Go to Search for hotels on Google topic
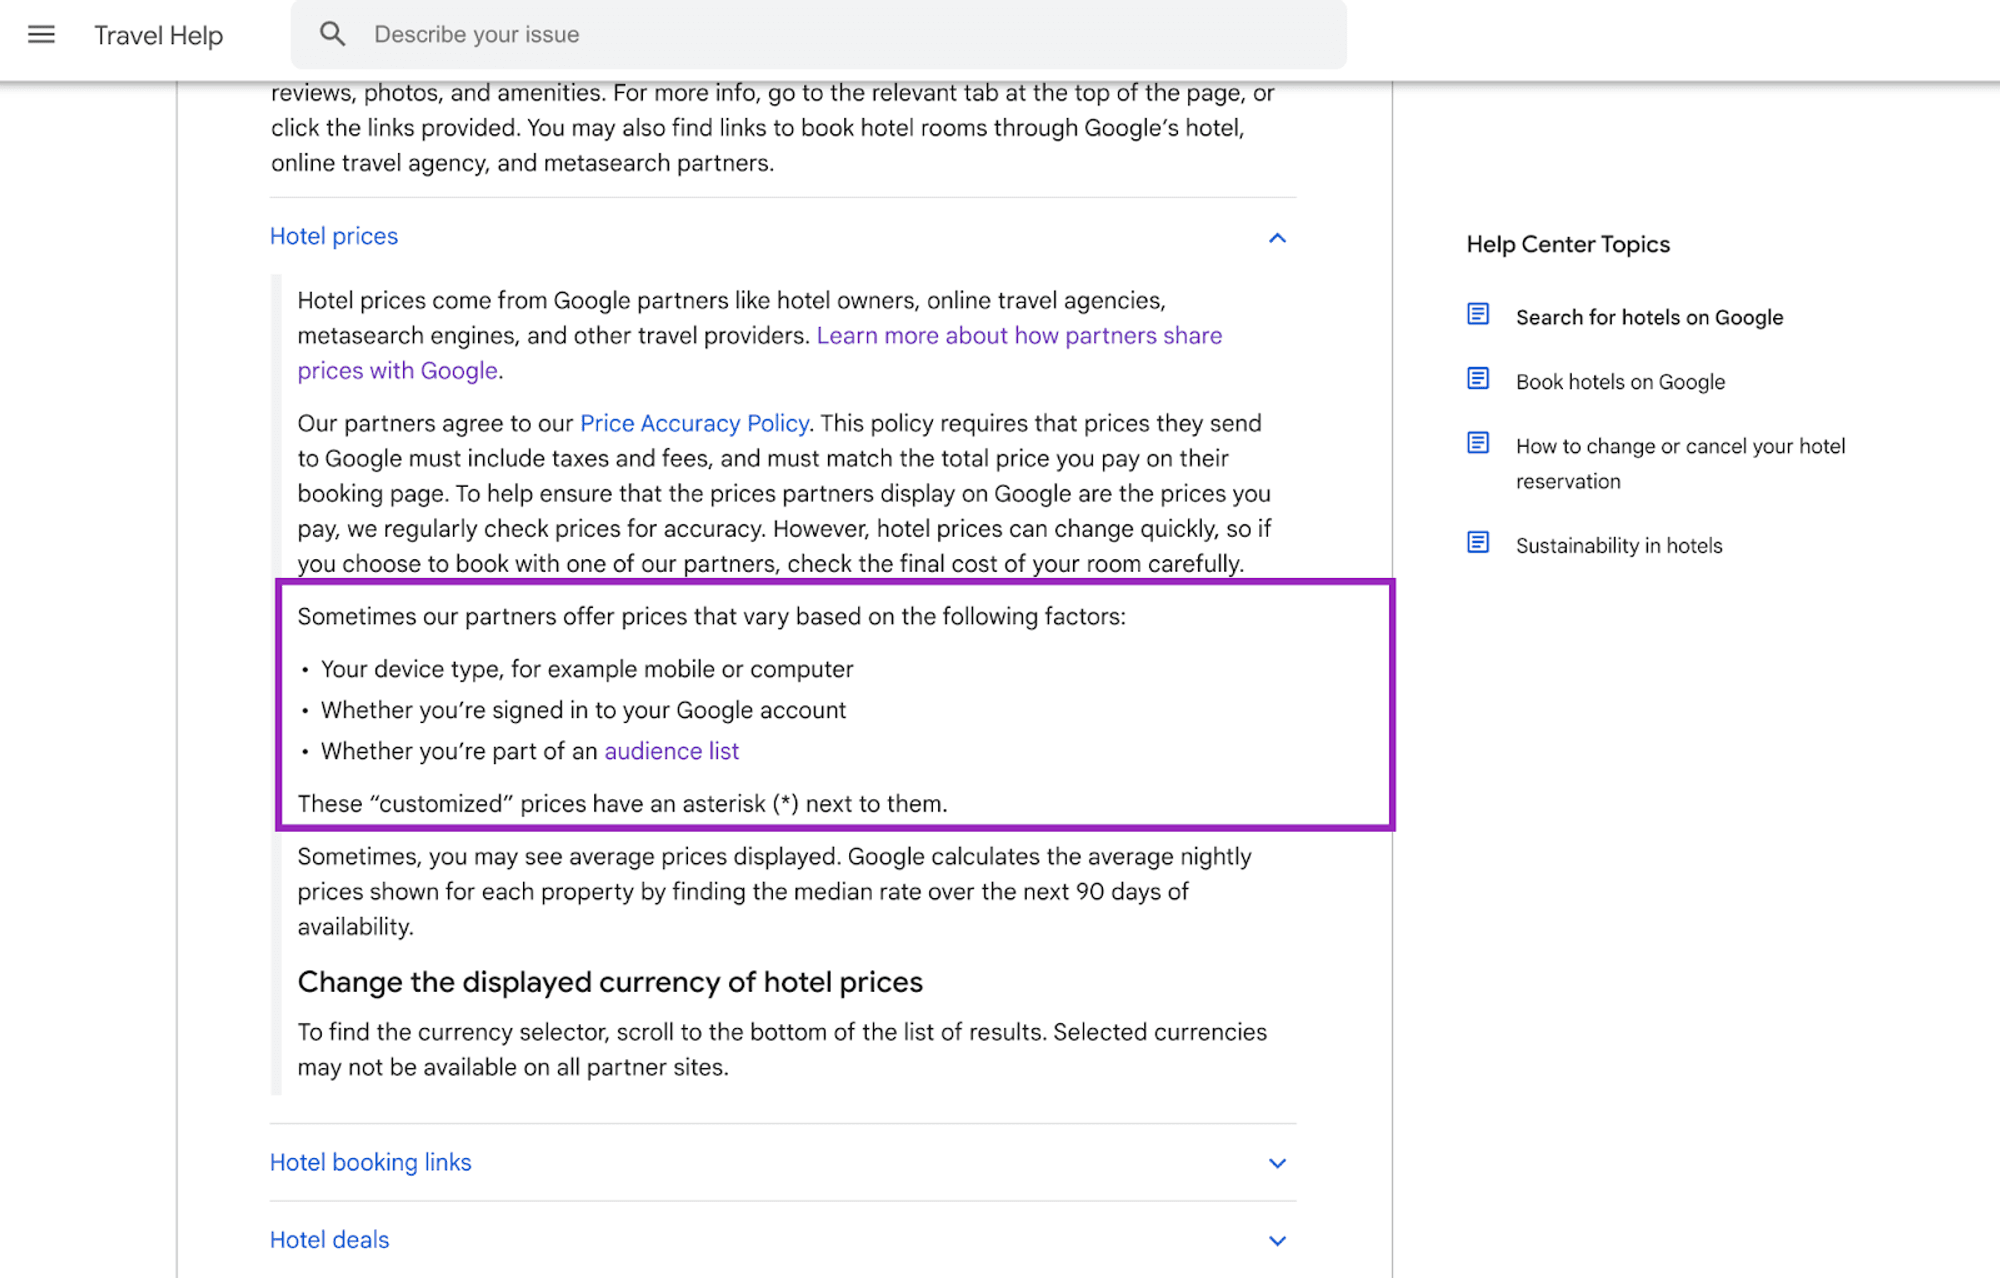This screenshot has height=1278, width=2000. coord(1649,318)
